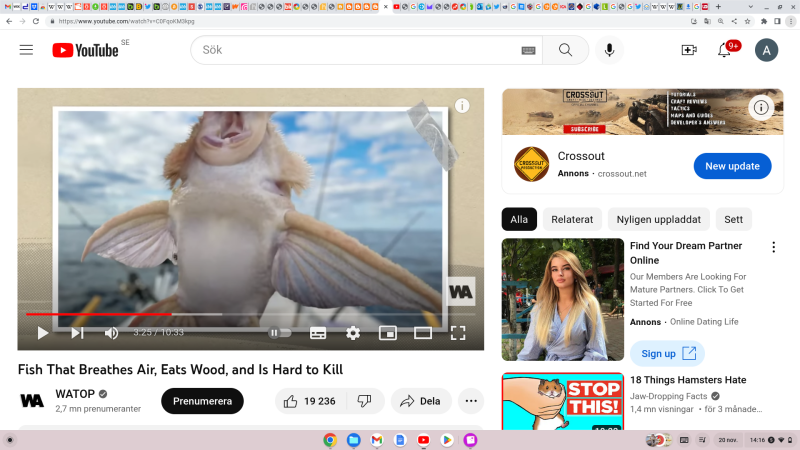Translate this page icon
The width and height of the screenshot is (800, 450).
click(707, 21)
